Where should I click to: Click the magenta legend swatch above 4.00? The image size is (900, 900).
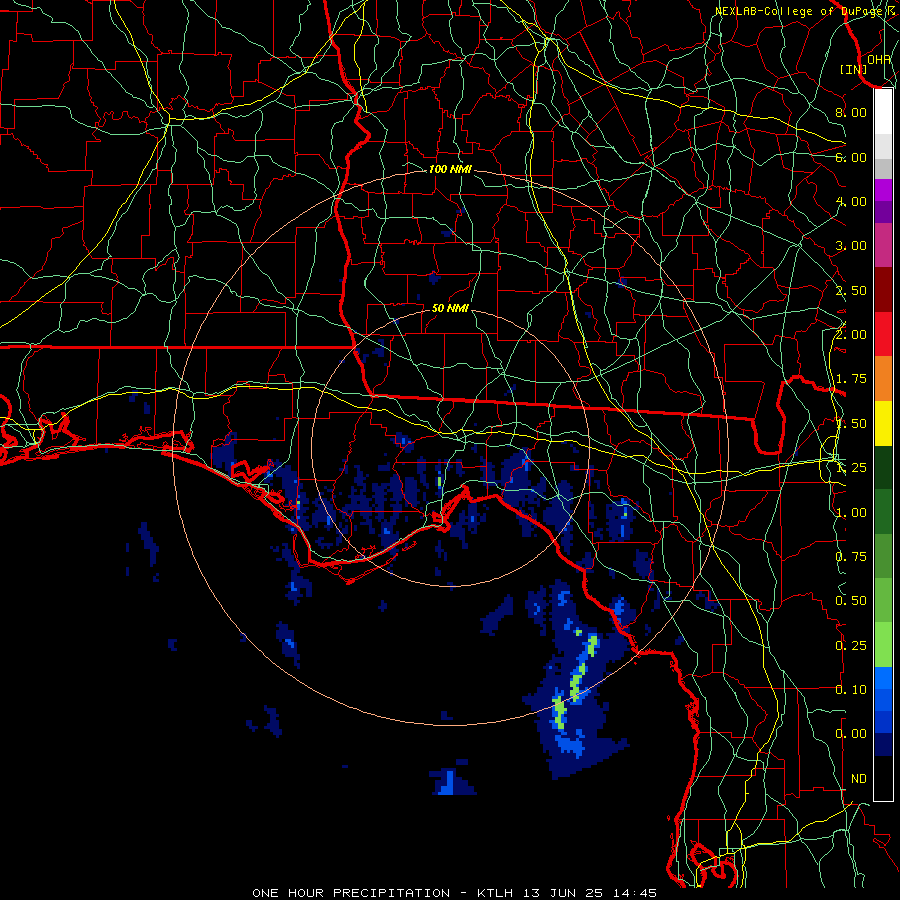coord(883,189)
